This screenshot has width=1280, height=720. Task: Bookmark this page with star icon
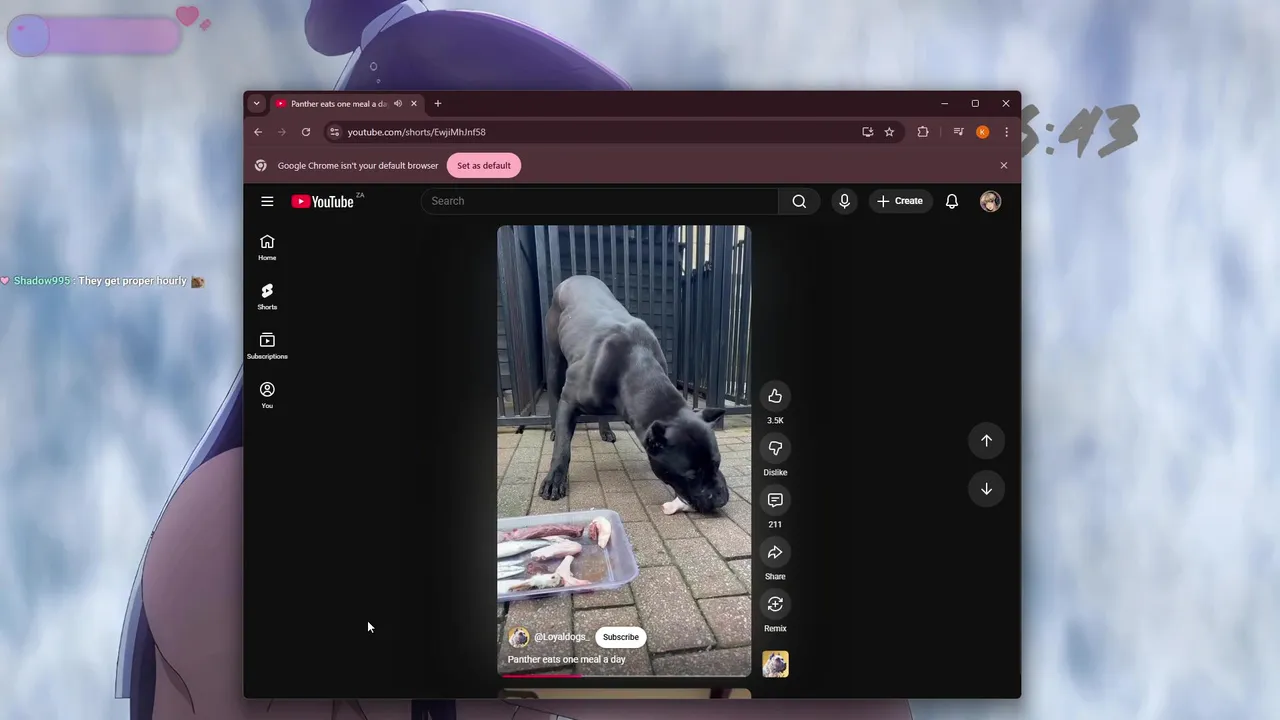pos(889,132)
